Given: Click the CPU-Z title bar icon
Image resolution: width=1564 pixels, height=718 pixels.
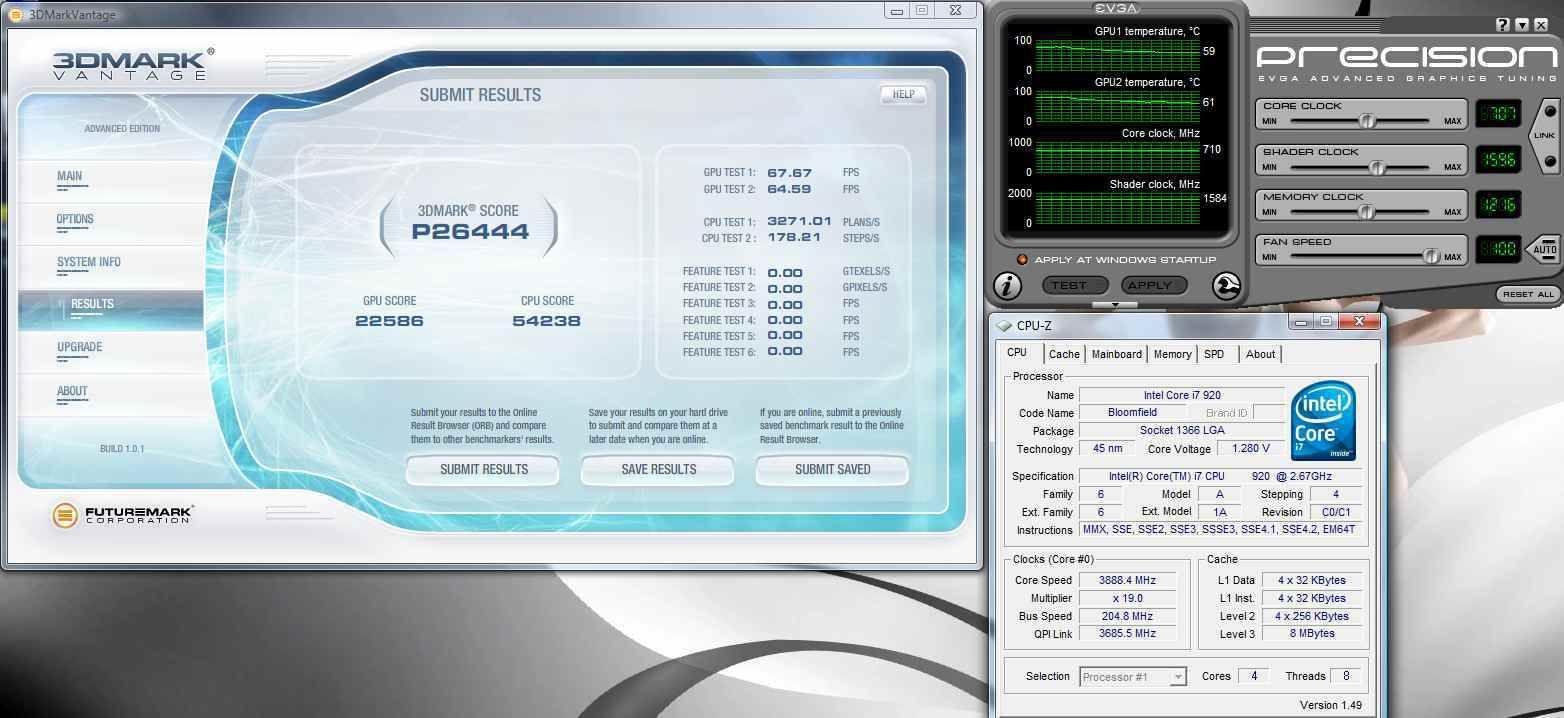Looking at the screenshot, I should 1004,326.
